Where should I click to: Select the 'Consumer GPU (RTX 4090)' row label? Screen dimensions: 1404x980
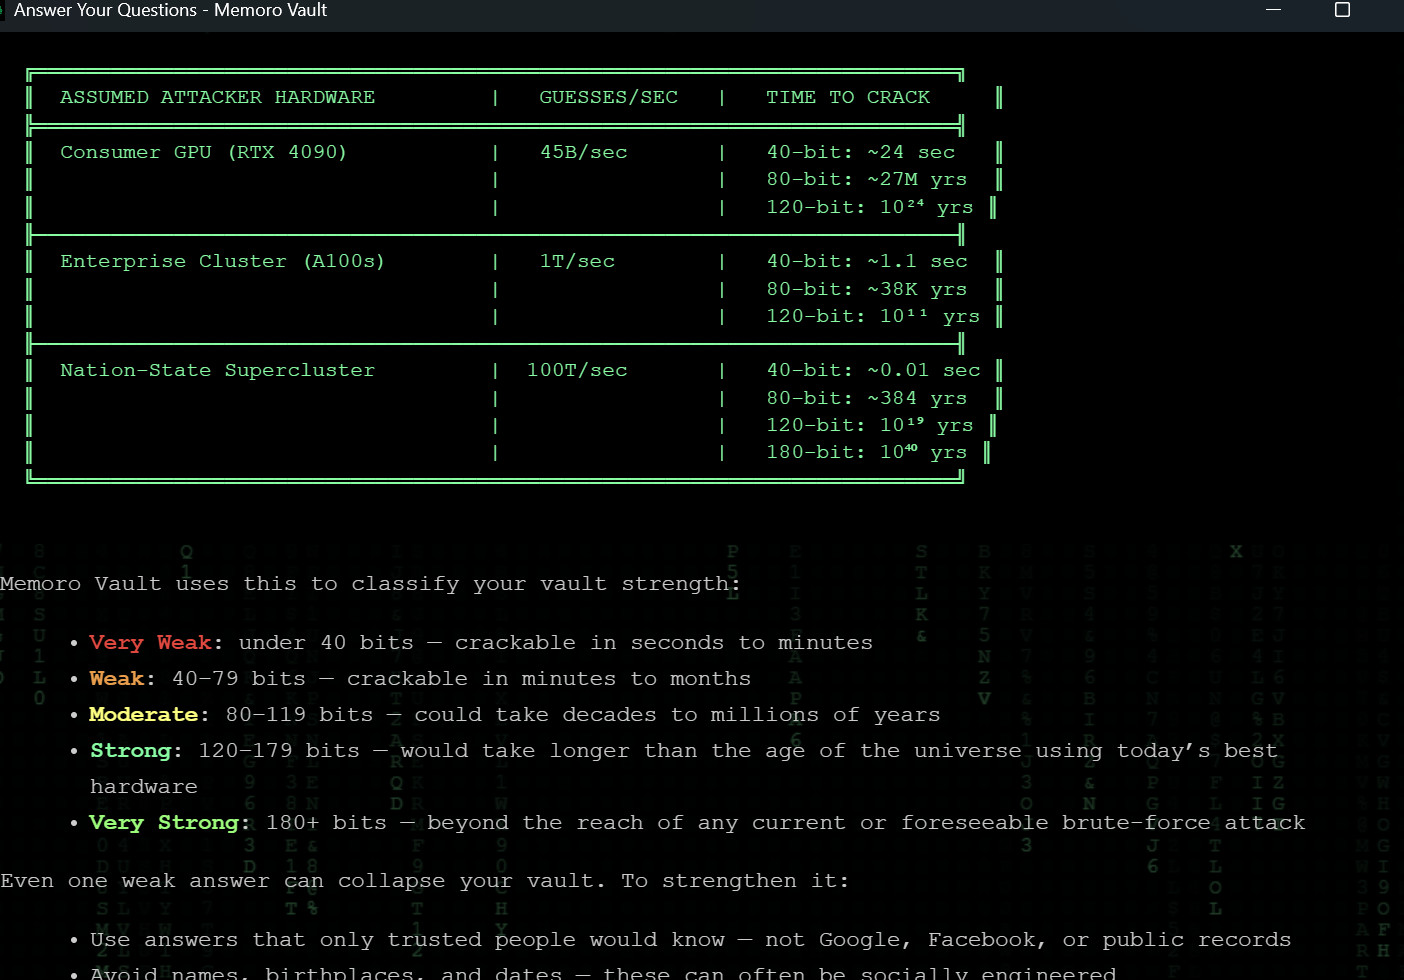[x=203, y=152]
